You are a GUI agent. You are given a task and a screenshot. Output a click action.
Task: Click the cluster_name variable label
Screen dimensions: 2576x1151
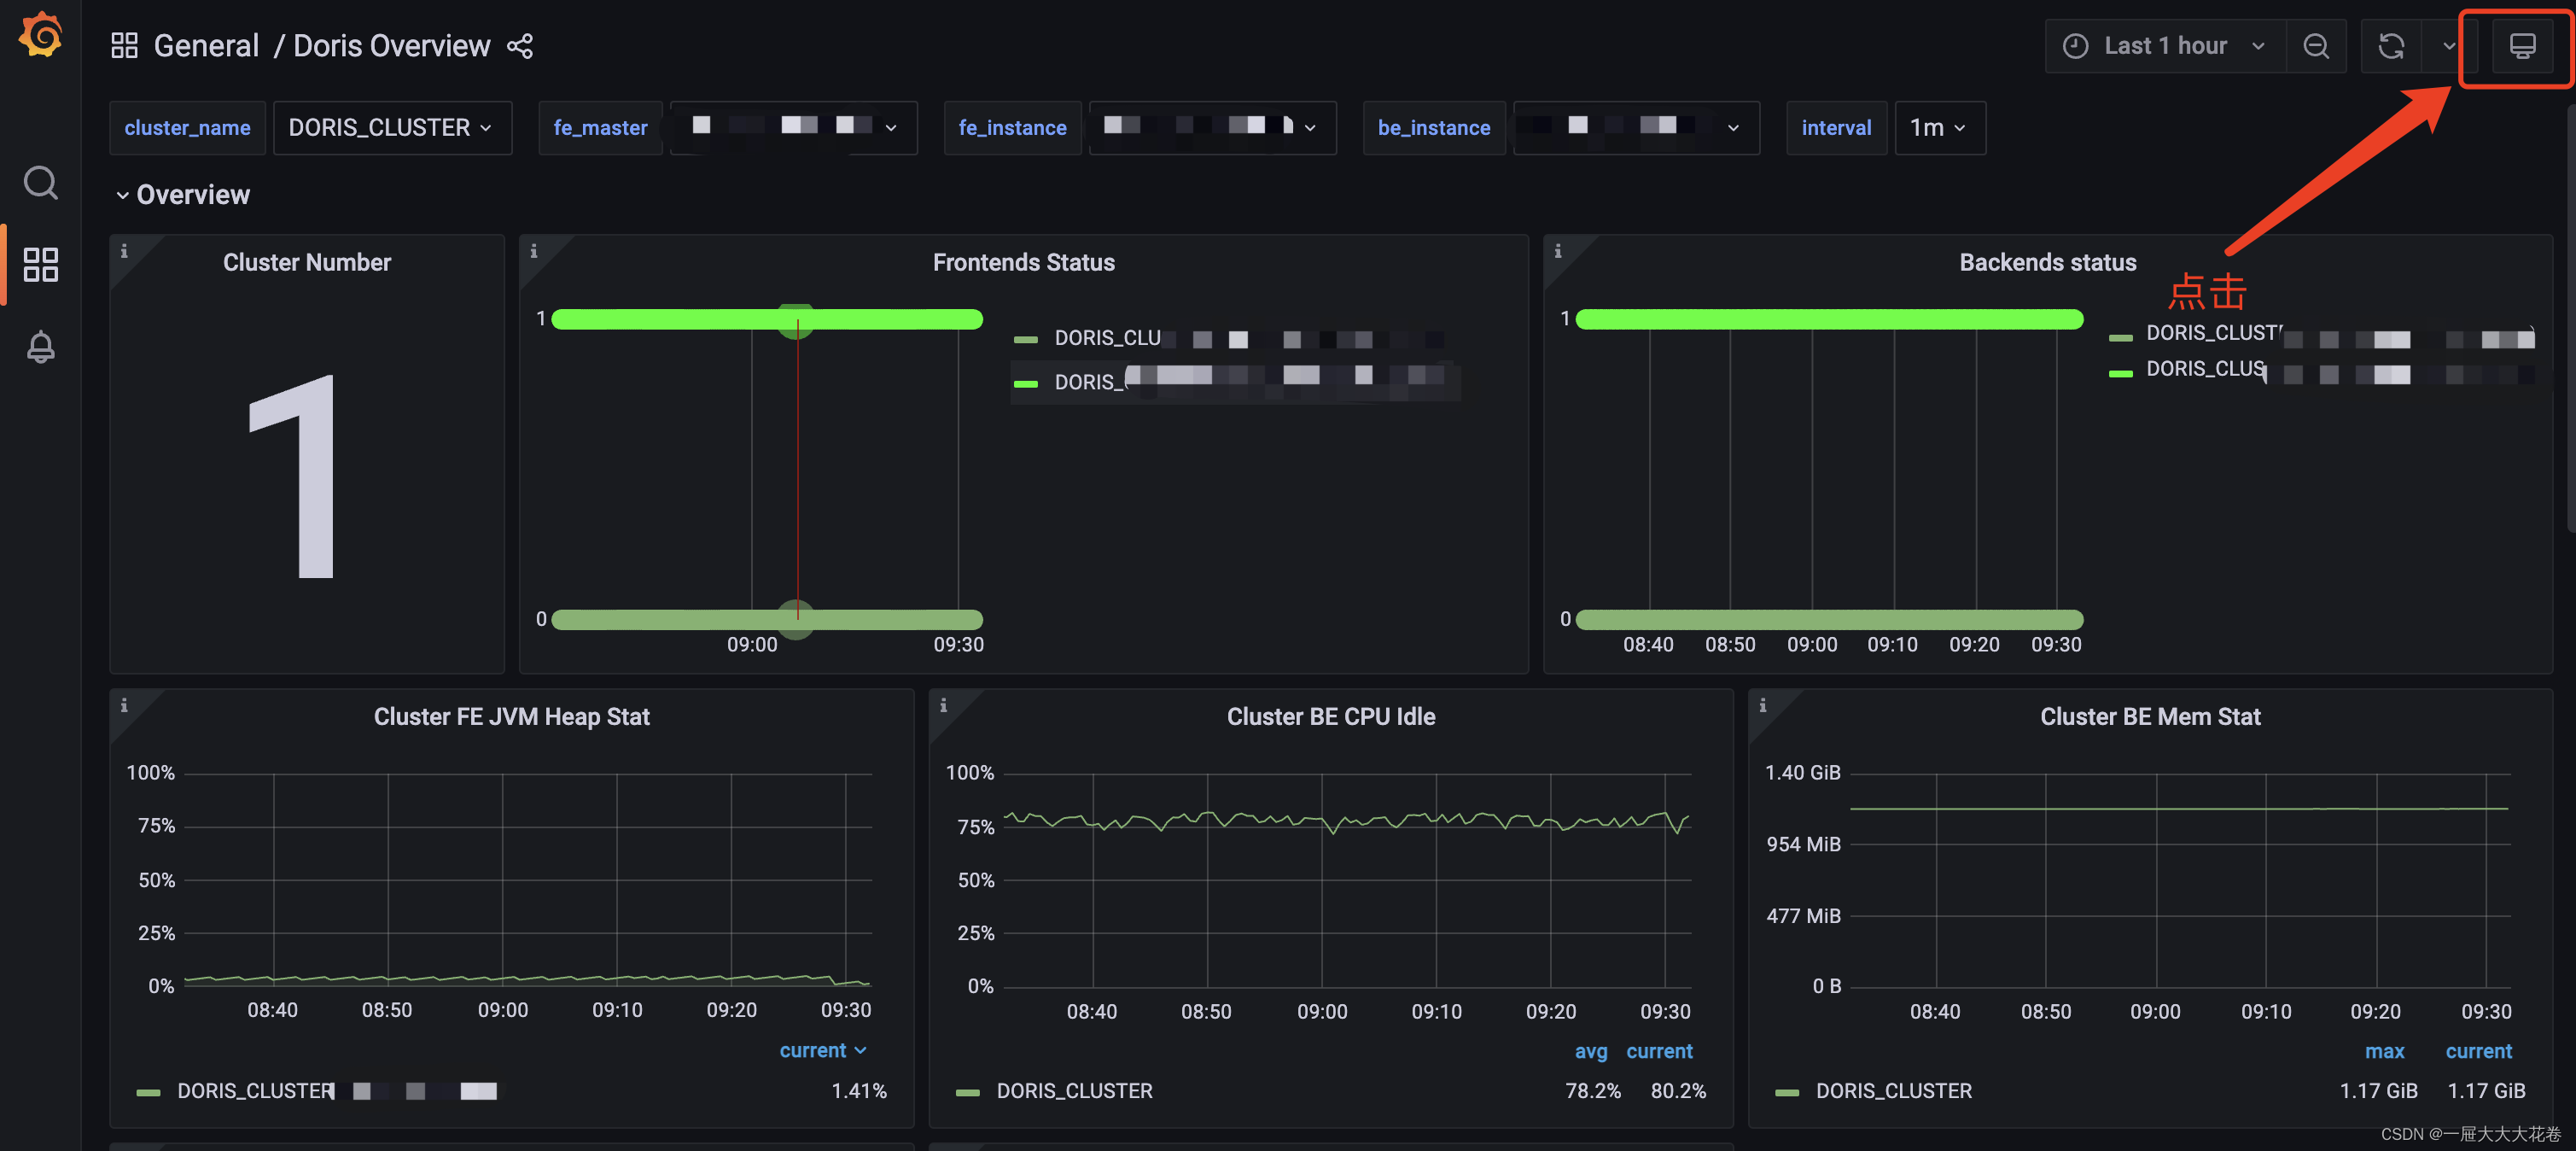[187, 128]
